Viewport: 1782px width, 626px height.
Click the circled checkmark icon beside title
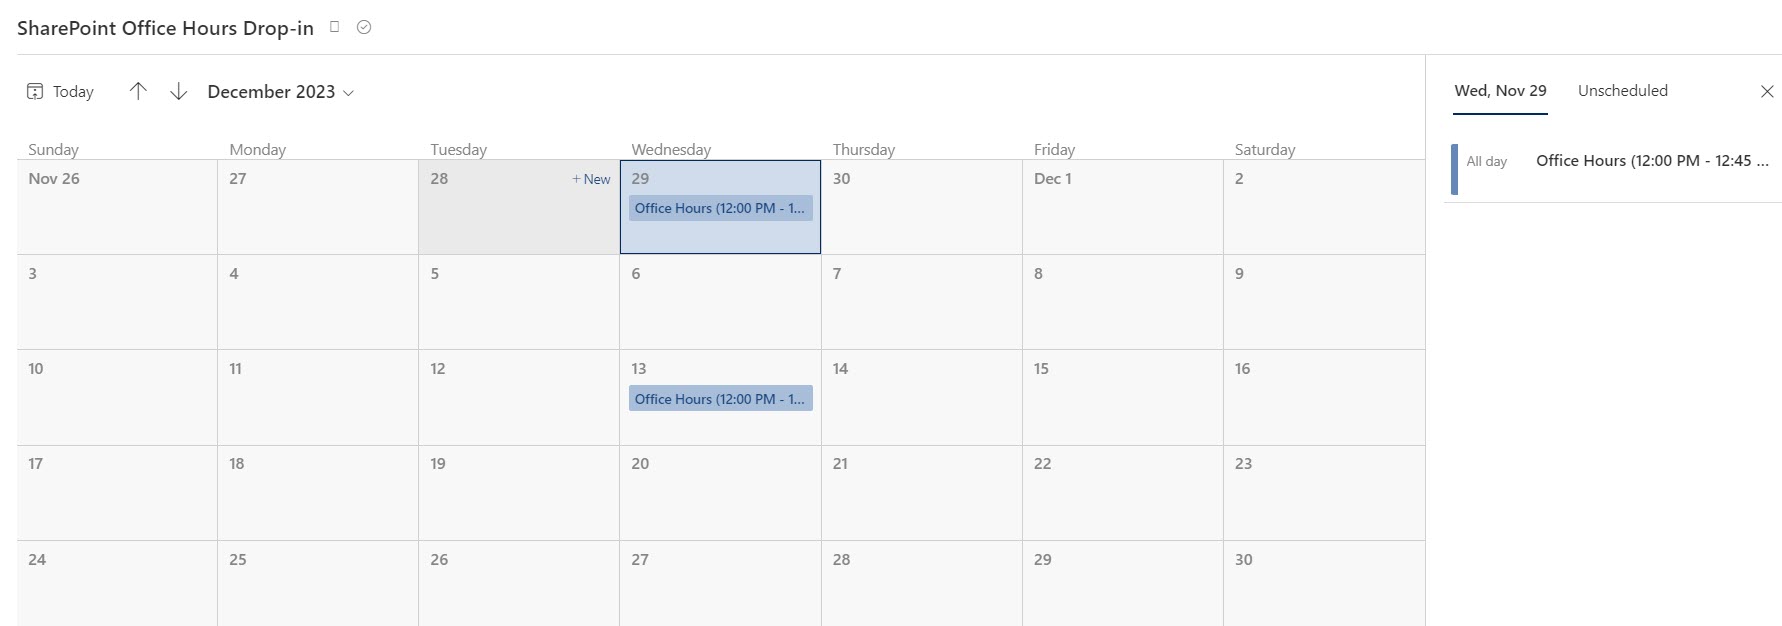point(364,28)
